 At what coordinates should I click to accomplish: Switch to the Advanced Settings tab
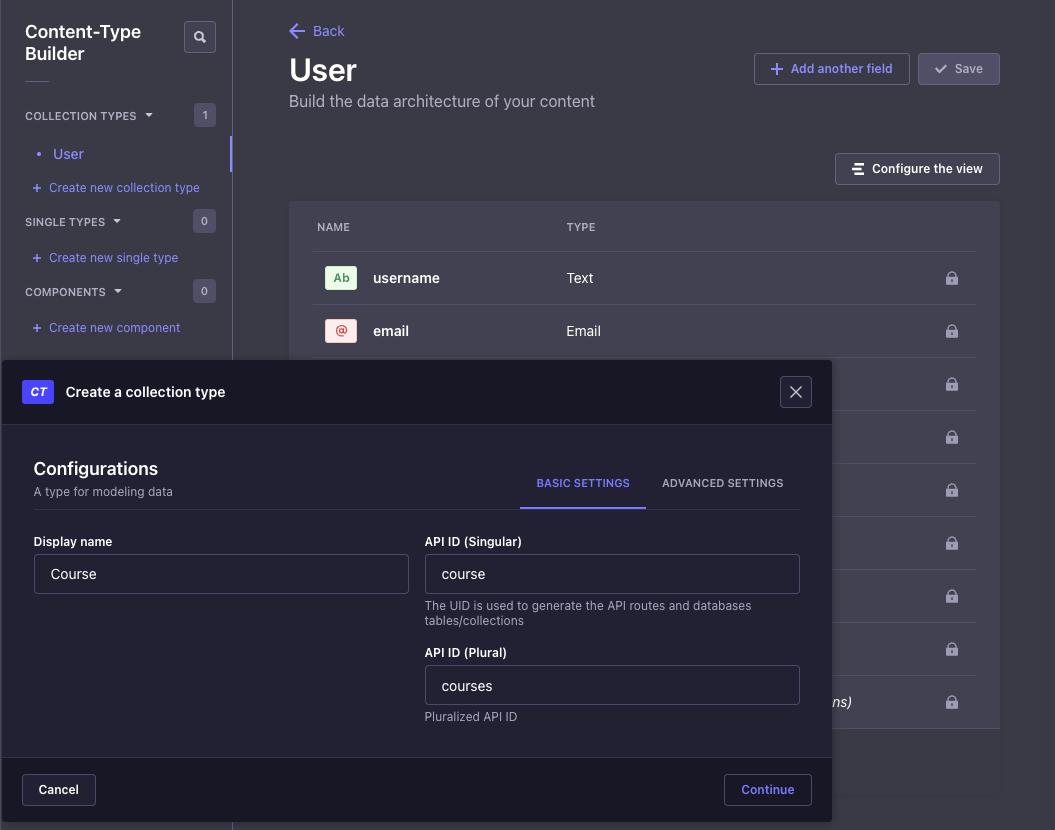(722, 483)
